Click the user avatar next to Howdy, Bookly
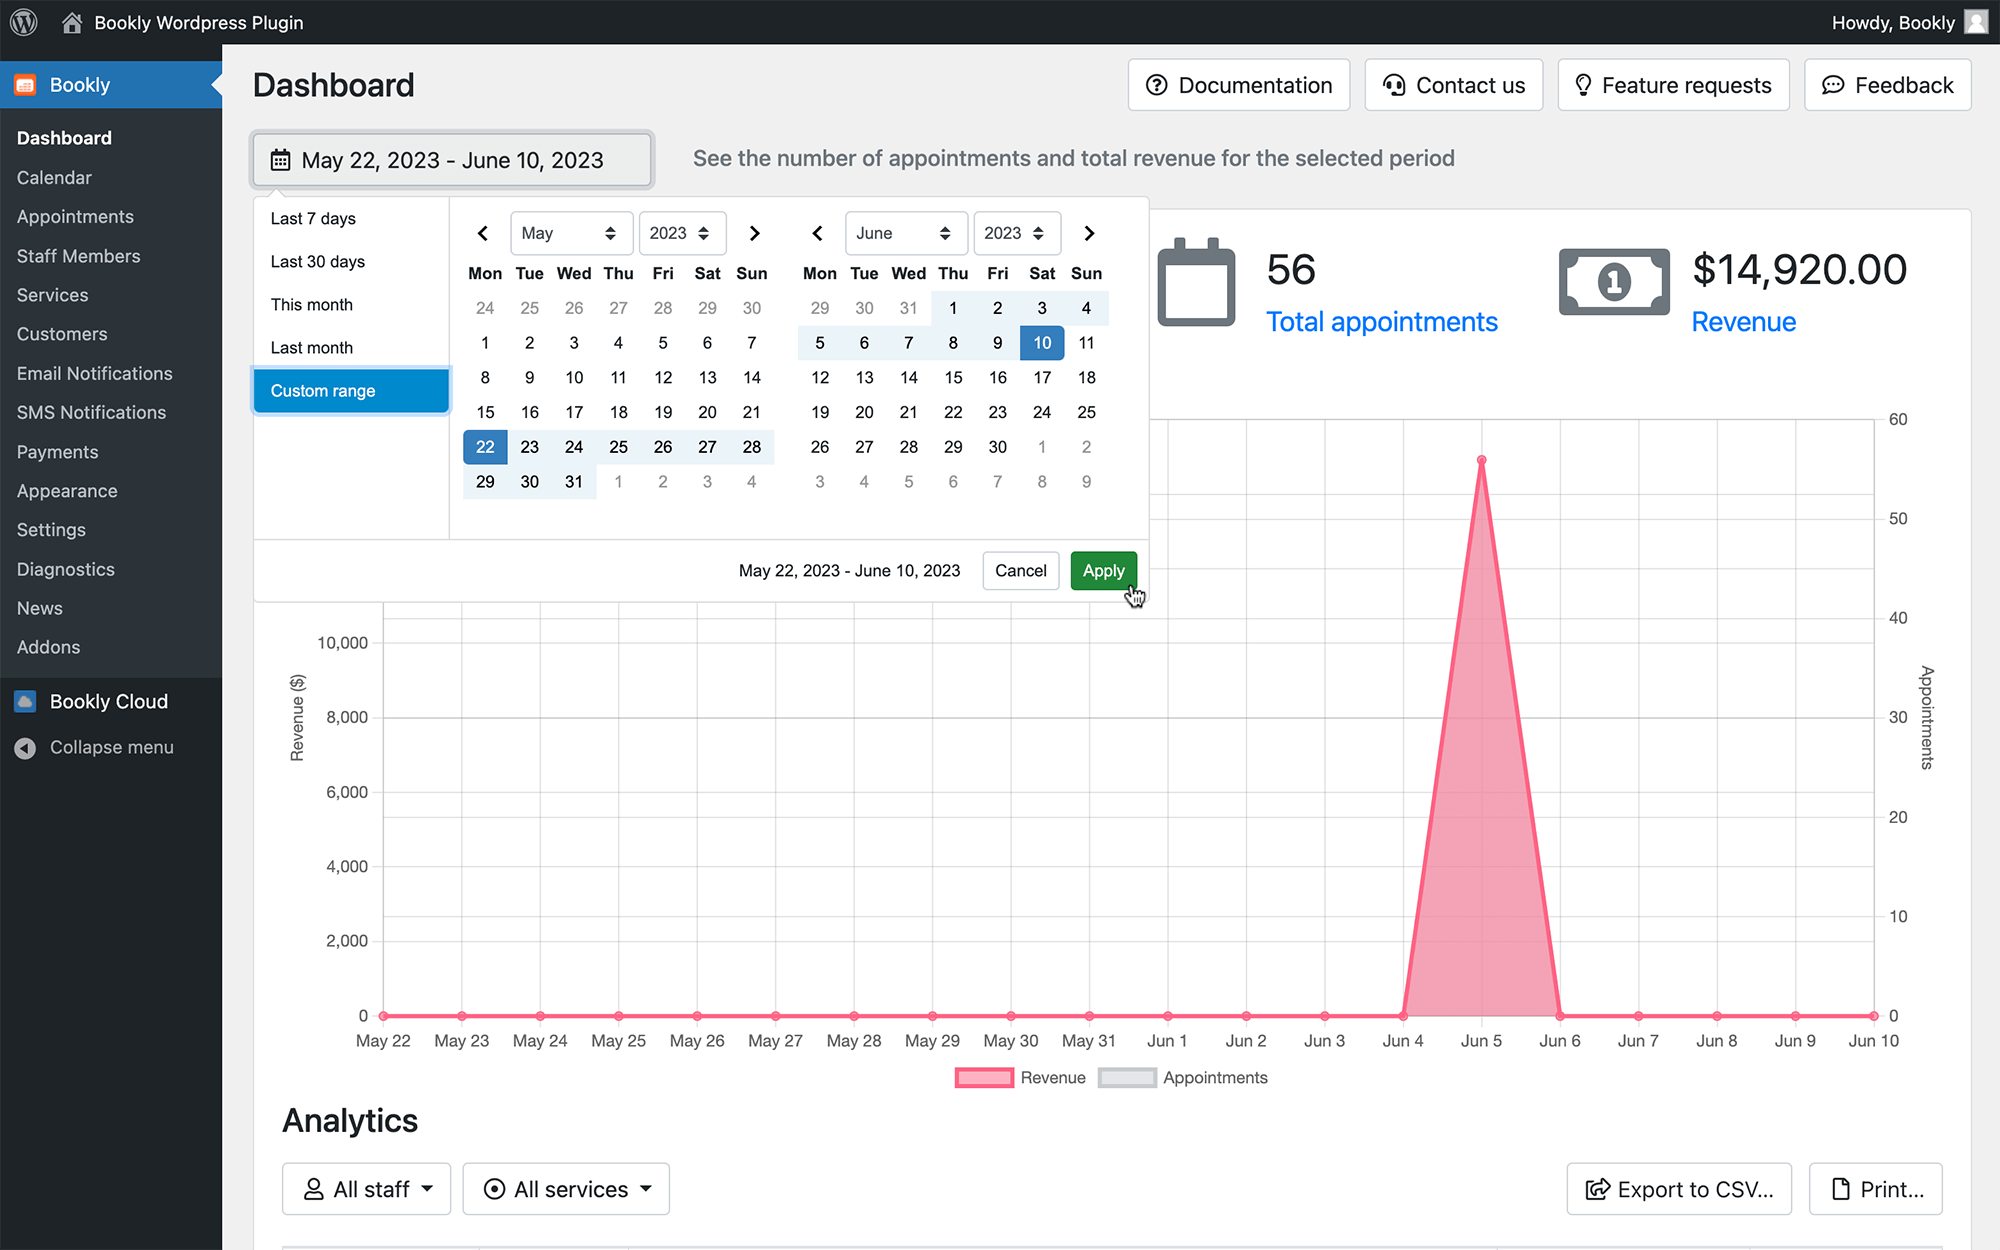2000x1250 pixels. (x=1976, y=22)
